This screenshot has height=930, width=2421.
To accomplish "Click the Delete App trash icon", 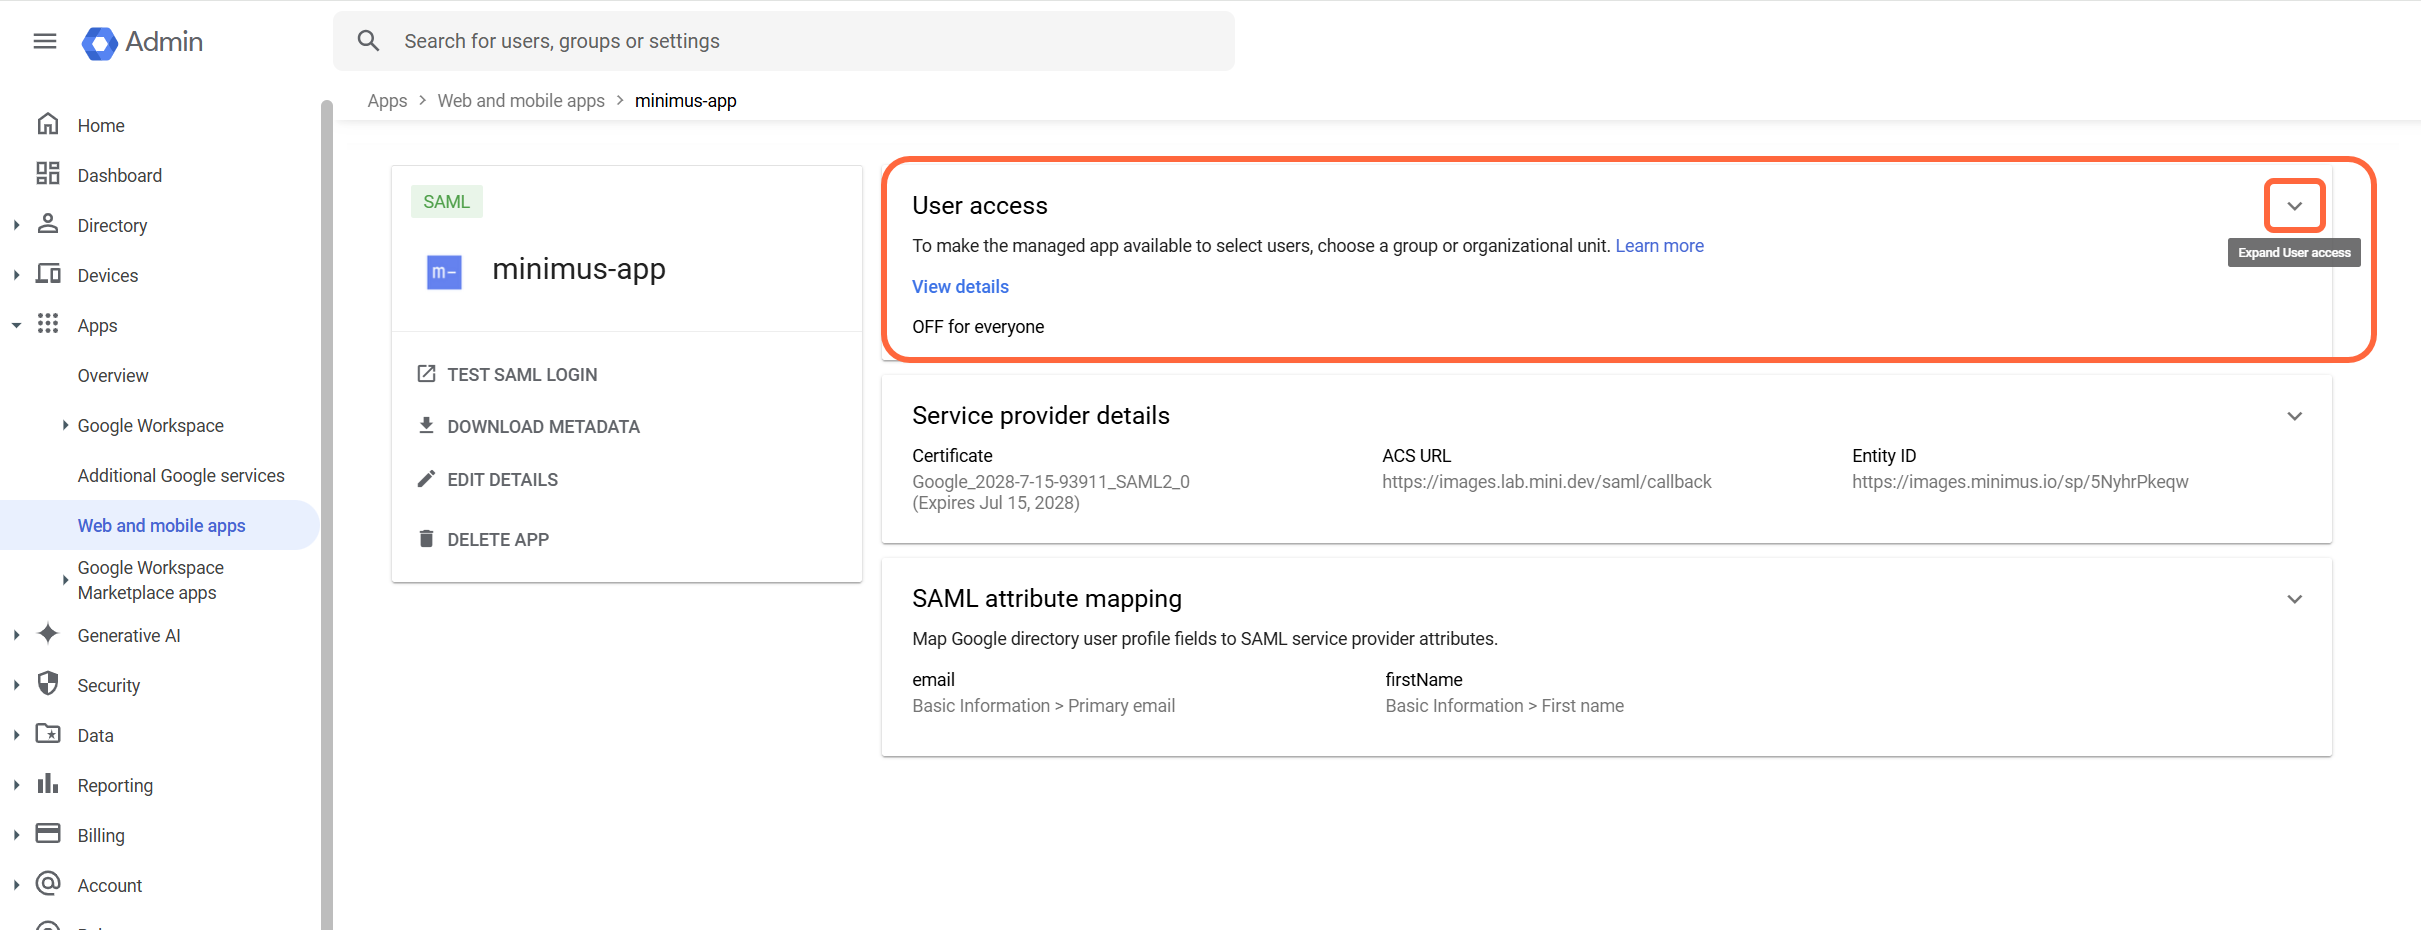I will point(428,538).
